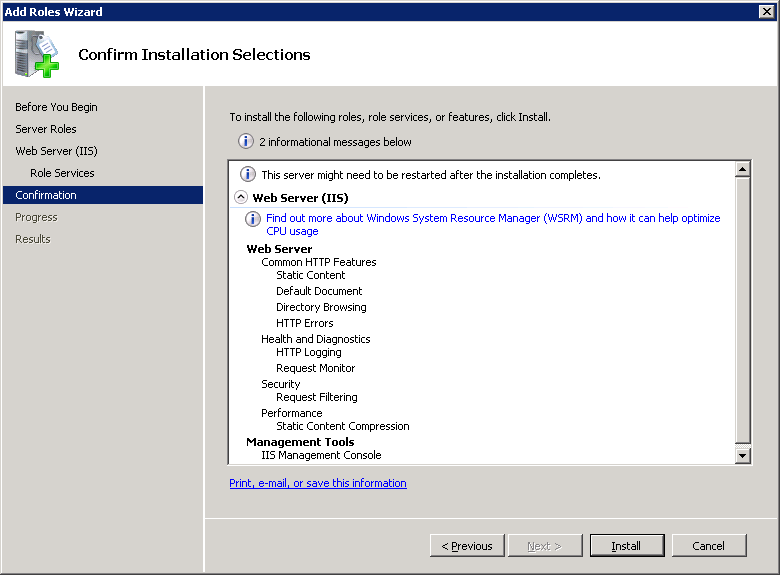Click the scroll down arrow in list
The width and height of the screenshot is (780, 575).
tap(742, 455)
